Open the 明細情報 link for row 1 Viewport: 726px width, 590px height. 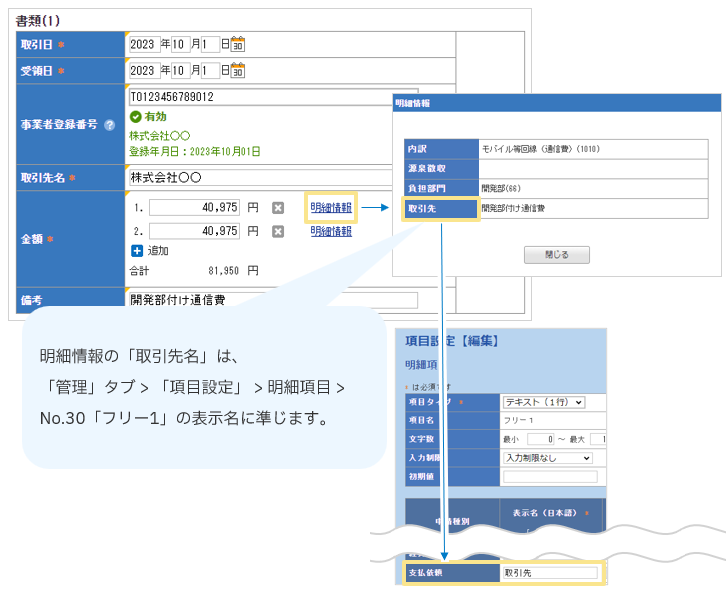point(331,208)
